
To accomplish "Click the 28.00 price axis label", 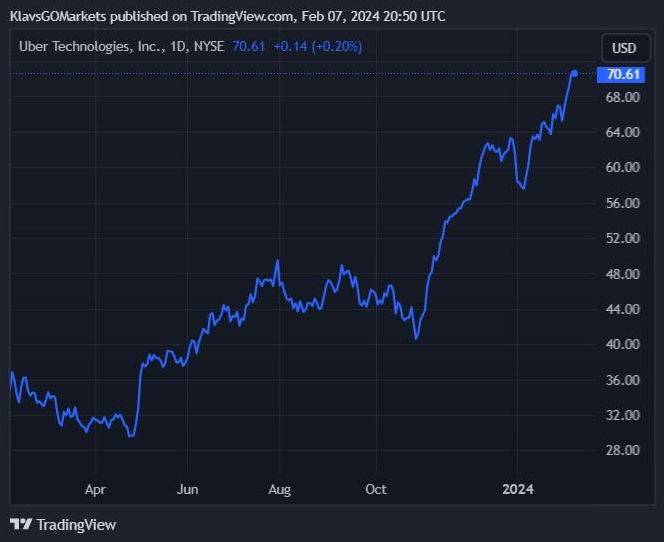I will point(622,450).
